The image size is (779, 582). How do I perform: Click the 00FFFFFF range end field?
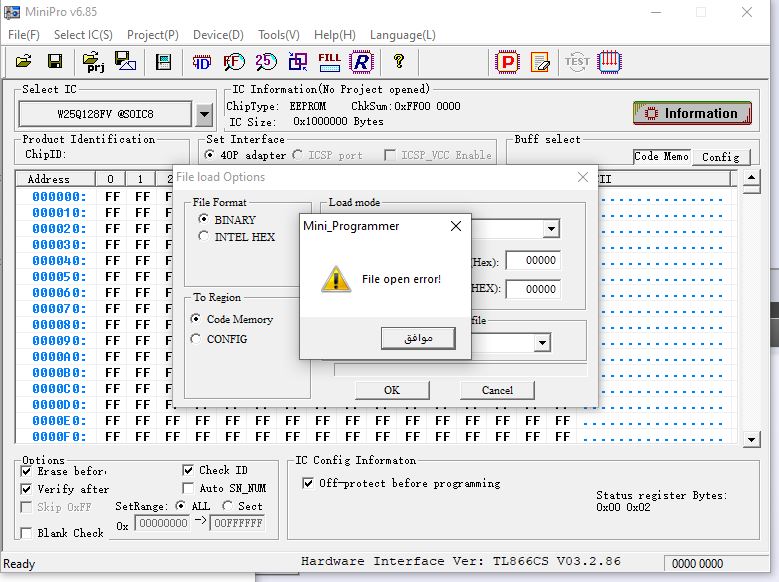[237, 523]
